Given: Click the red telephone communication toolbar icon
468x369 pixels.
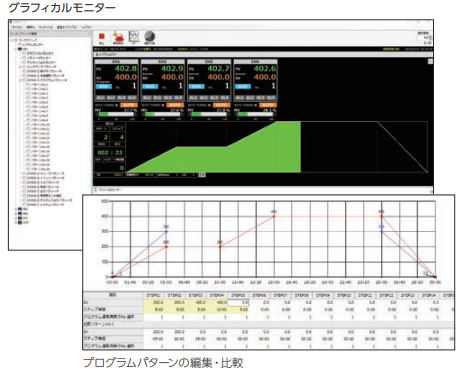Looking at the screenshot, I should (118, 36).
